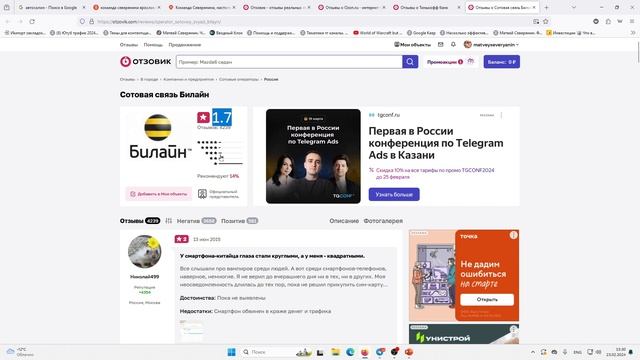Open the review title about смартфона-китайца
Image resolution: width=640 pixels, height=360 pixels.
pos(272,256)
